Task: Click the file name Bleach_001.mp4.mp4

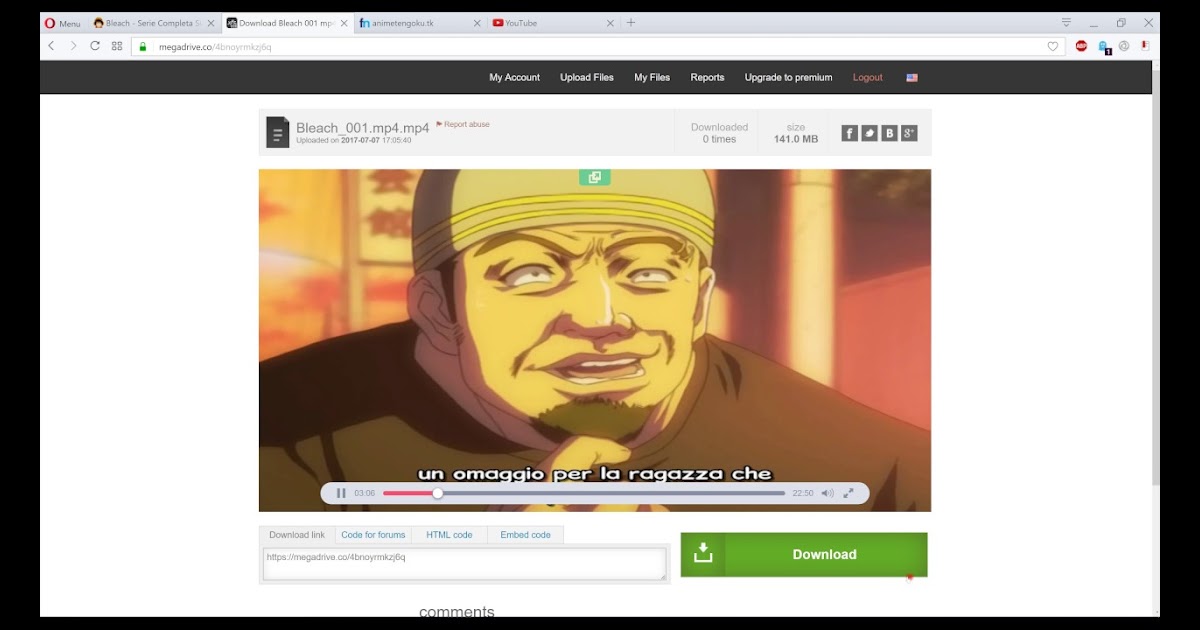Action: click(x=363, y=128)
